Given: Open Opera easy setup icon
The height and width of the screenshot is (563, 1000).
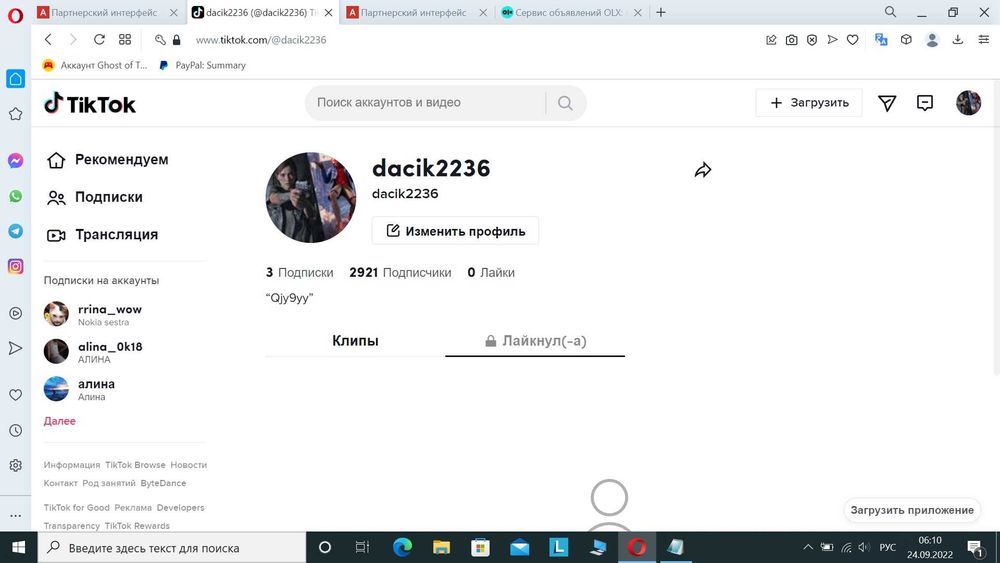Looking at the screenshot, I should 984,40.
